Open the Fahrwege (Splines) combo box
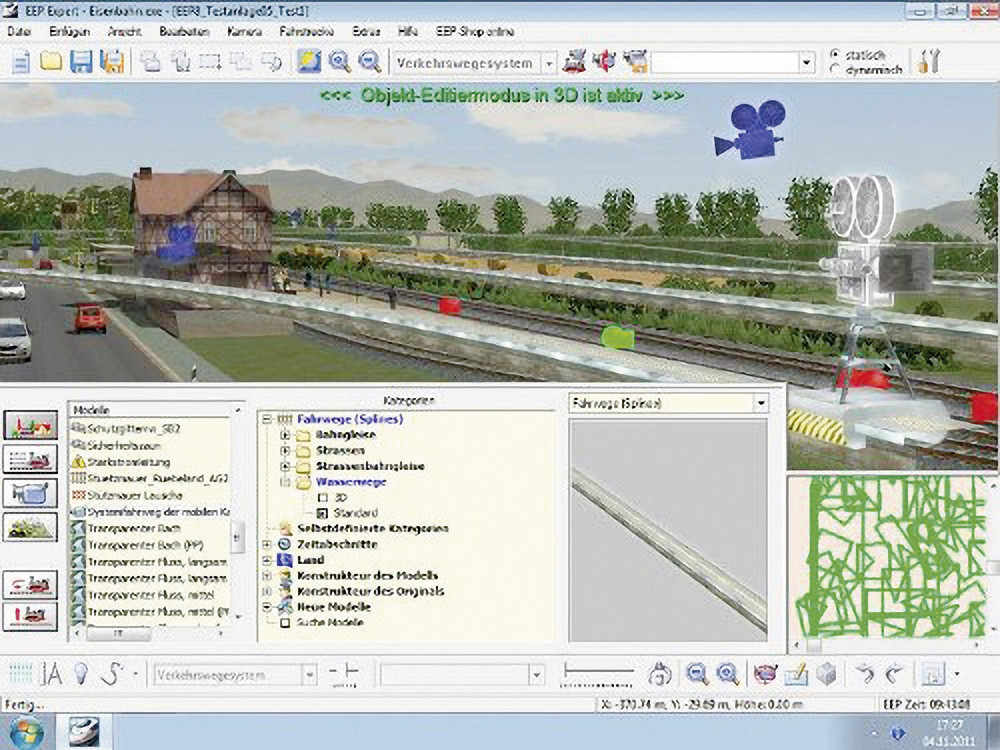 [x=760, y=403]
